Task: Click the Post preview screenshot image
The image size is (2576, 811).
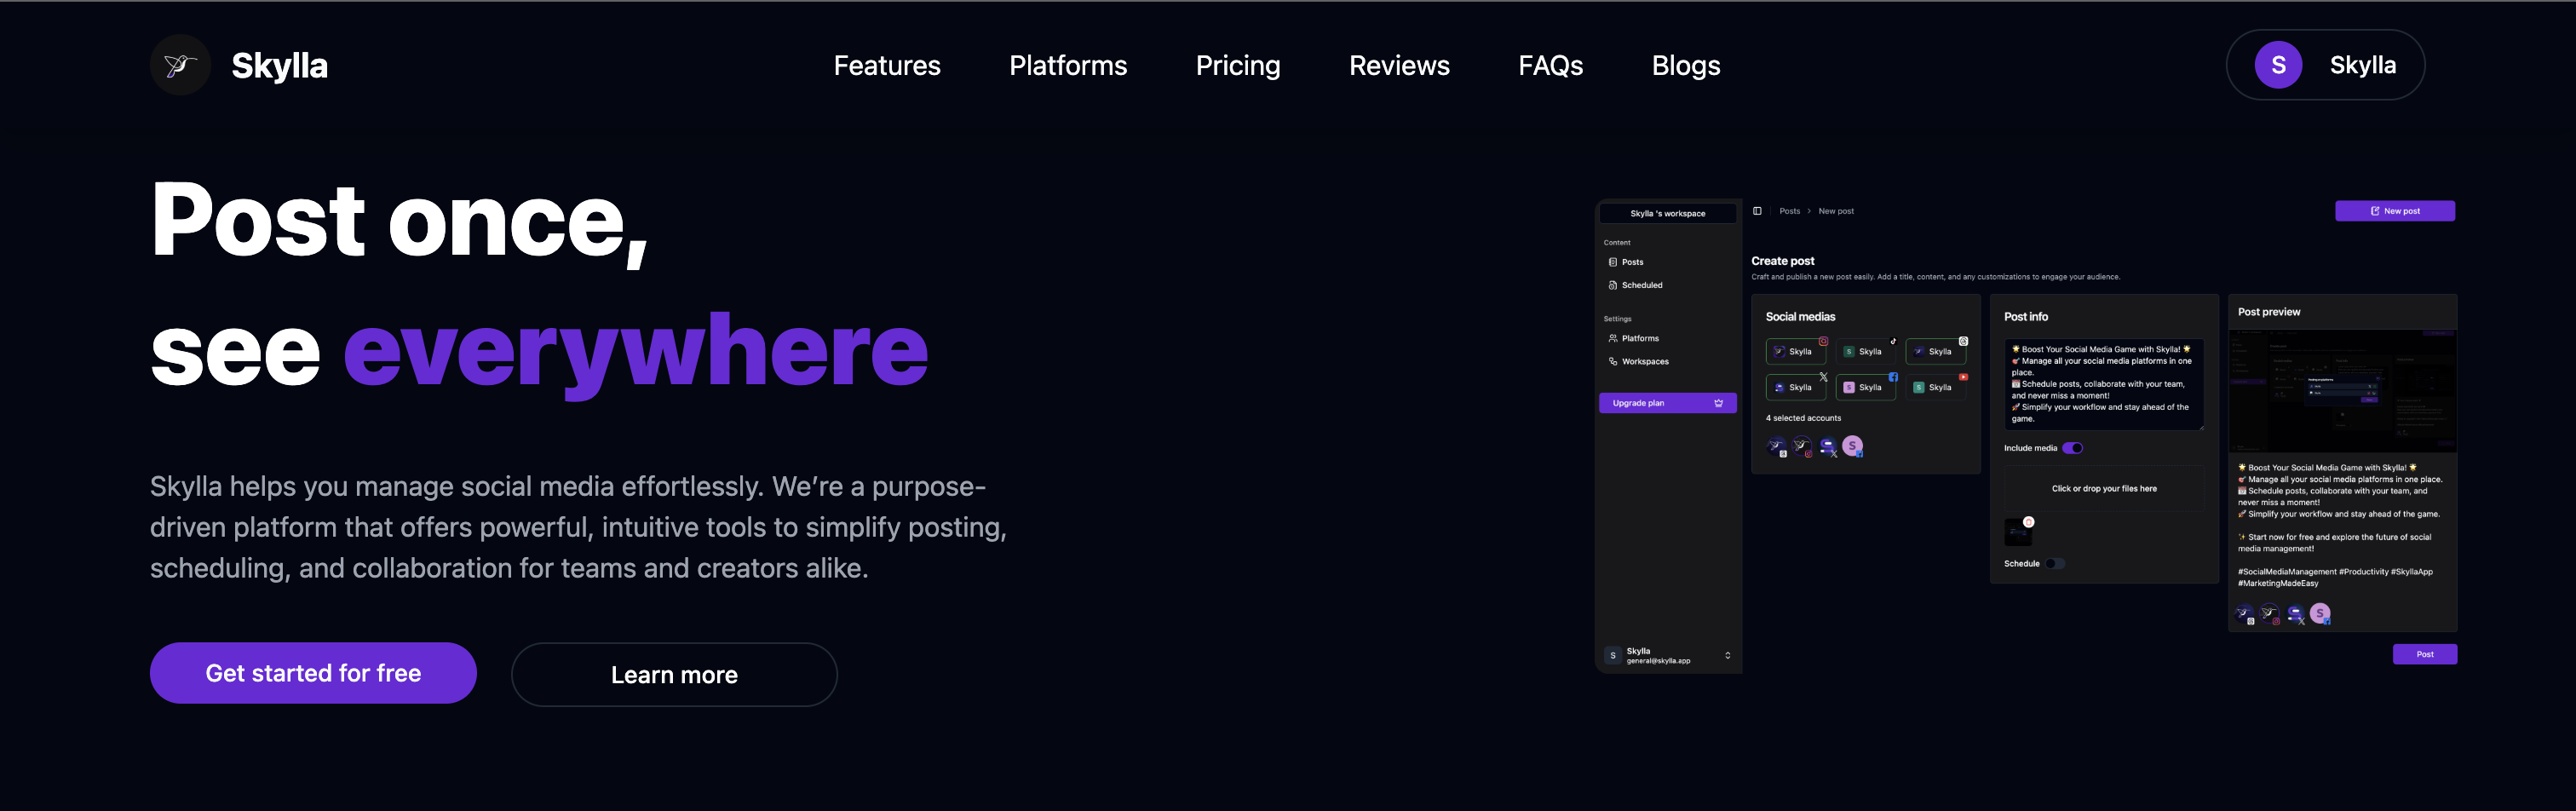Action: point(2342,391)
